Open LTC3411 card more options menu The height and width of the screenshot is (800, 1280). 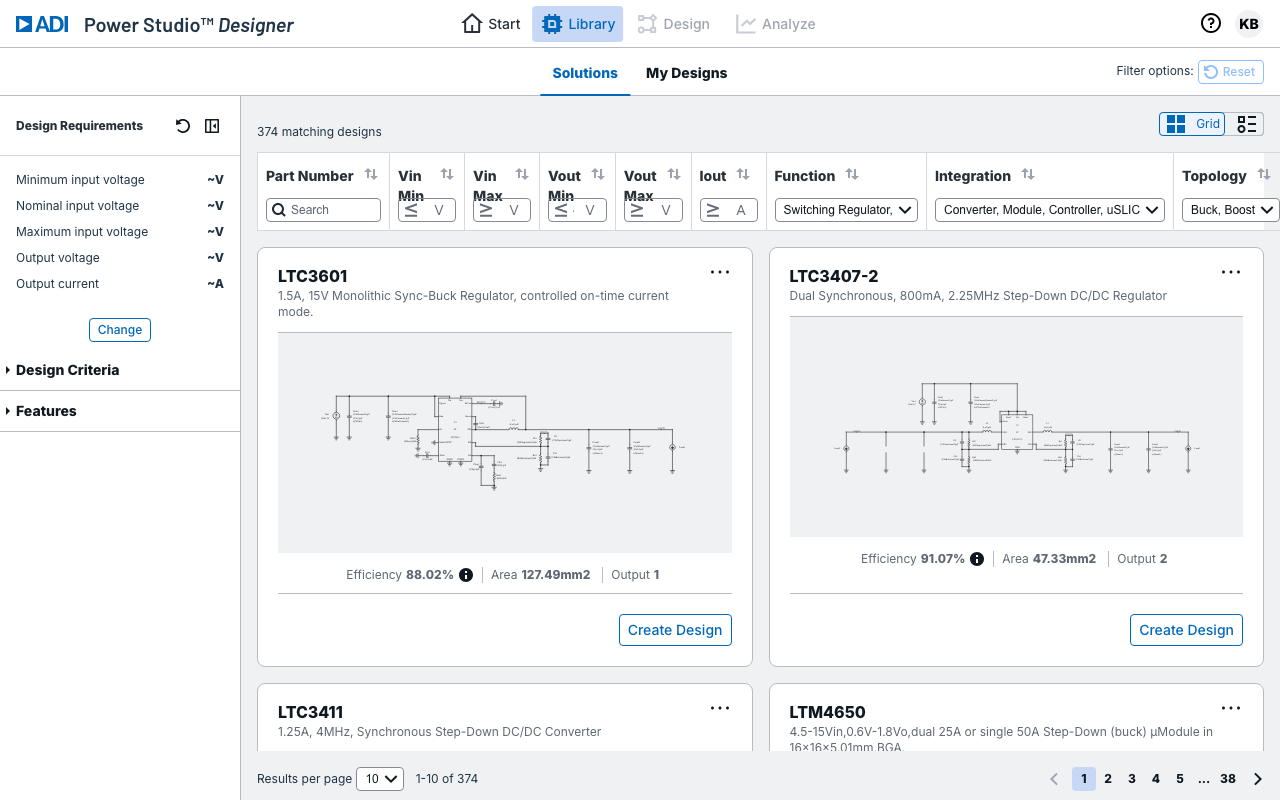point(720,708)
